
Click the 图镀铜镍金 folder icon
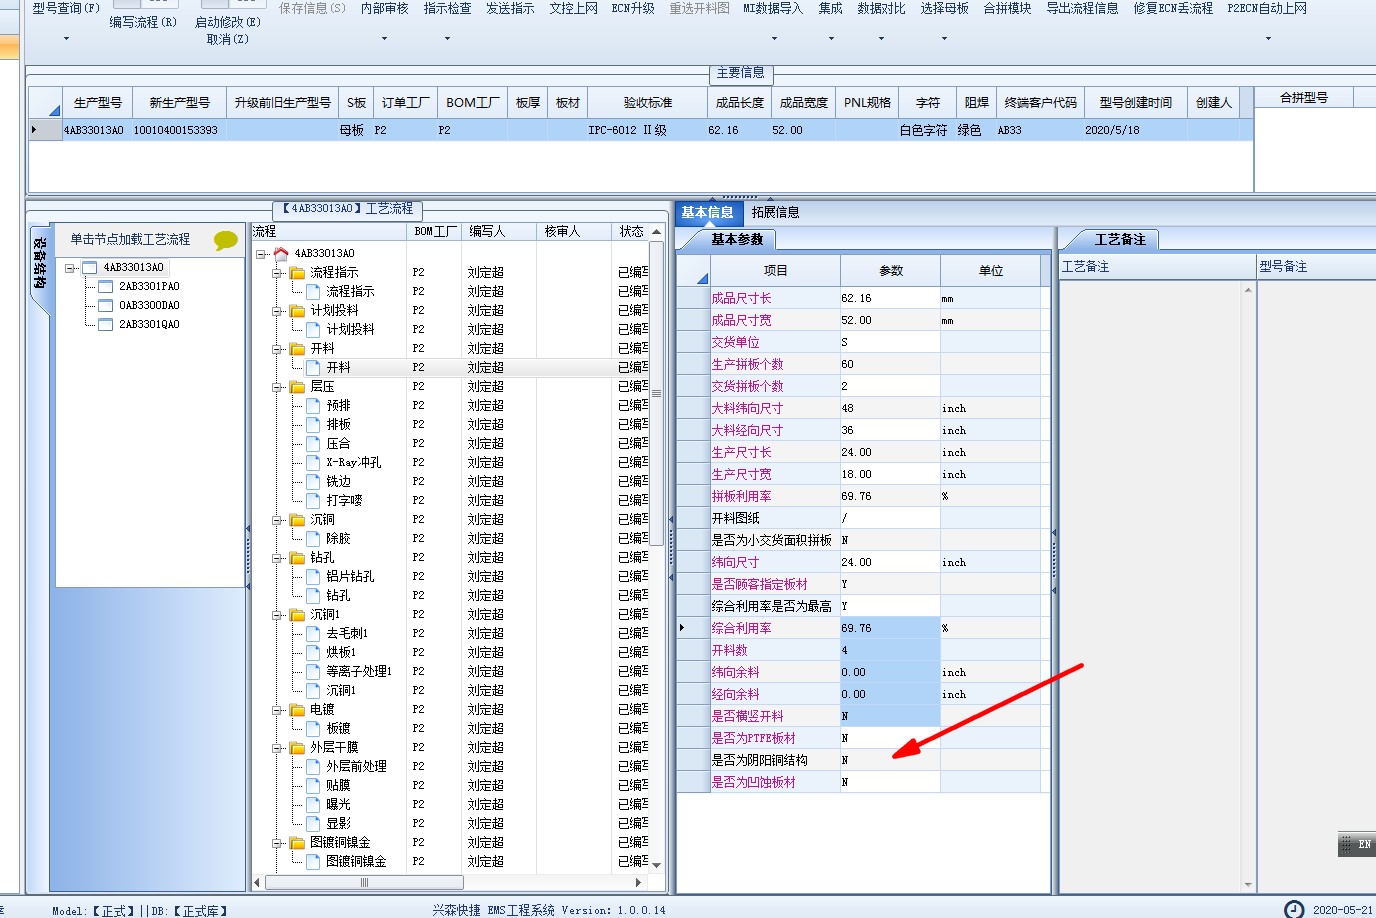(297, 842)
